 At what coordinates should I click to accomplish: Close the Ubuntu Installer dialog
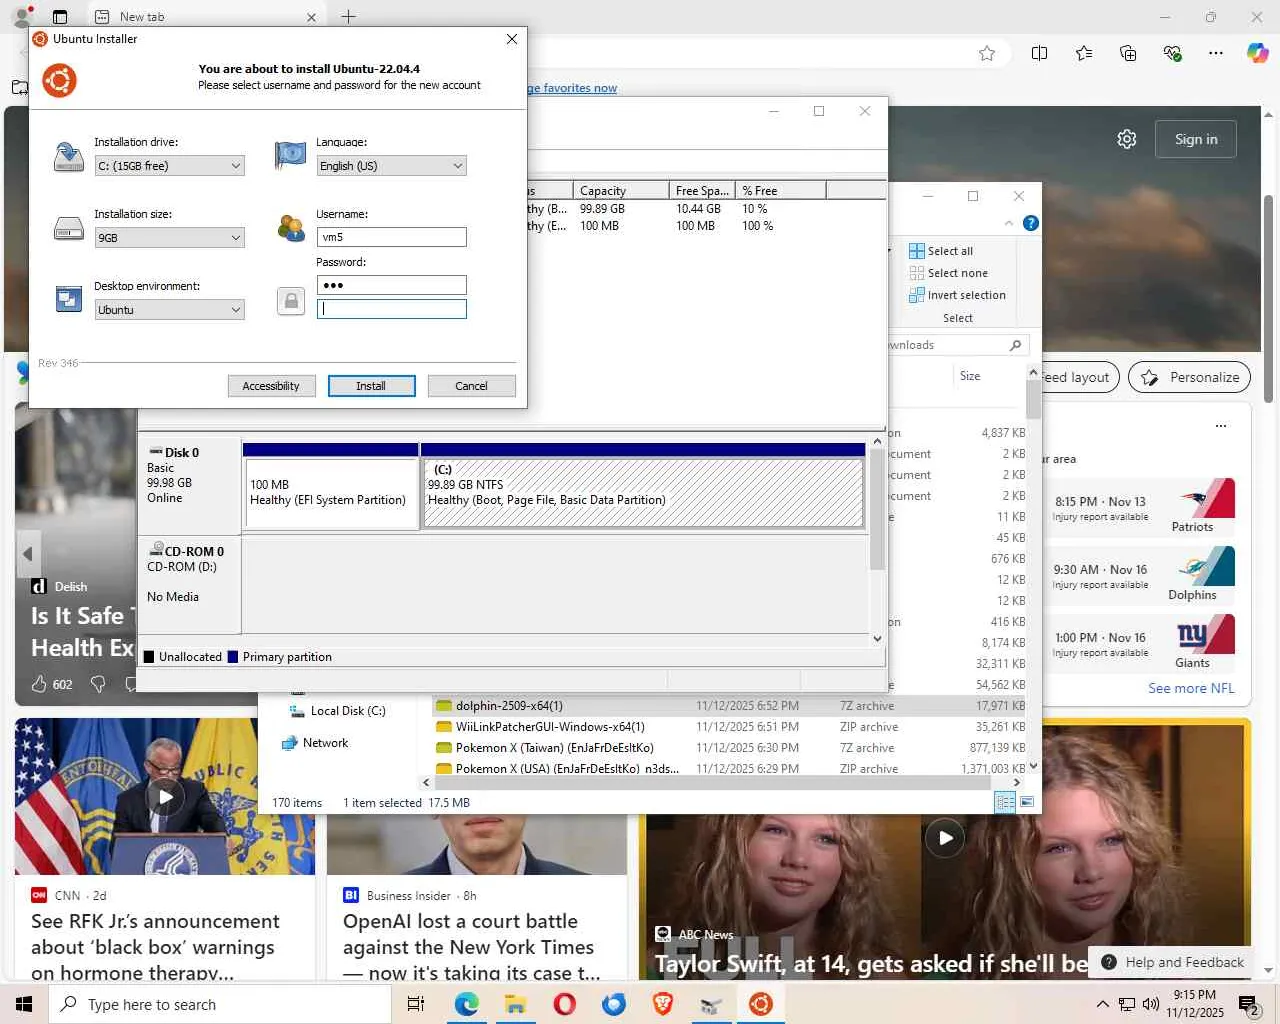point(512,39)
